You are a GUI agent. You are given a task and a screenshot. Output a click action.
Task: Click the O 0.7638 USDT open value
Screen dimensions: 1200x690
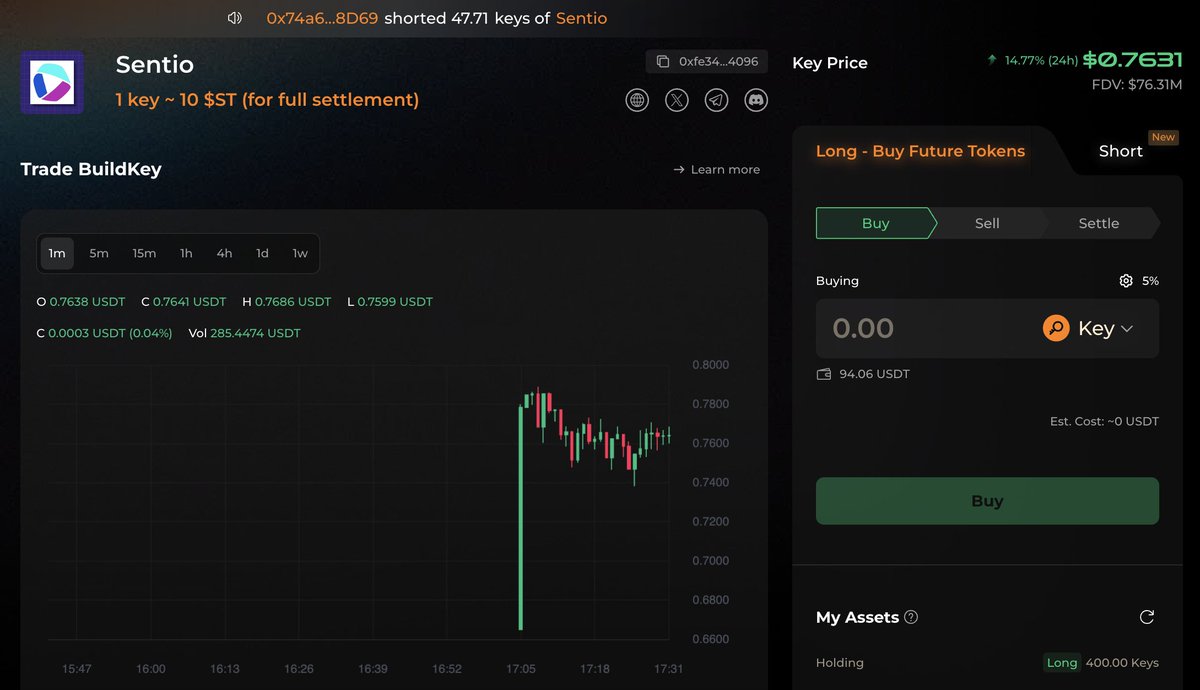click(x=81, y=301)
